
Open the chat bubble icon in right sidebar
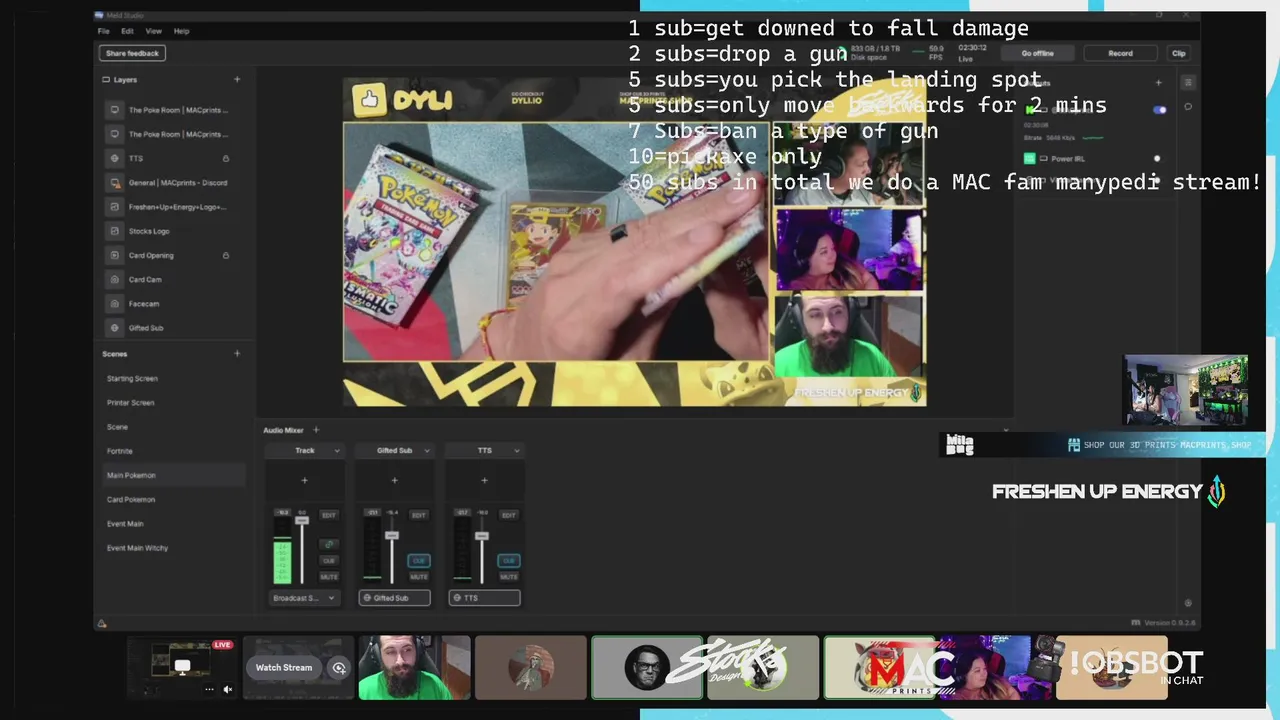coord(1188,107)
